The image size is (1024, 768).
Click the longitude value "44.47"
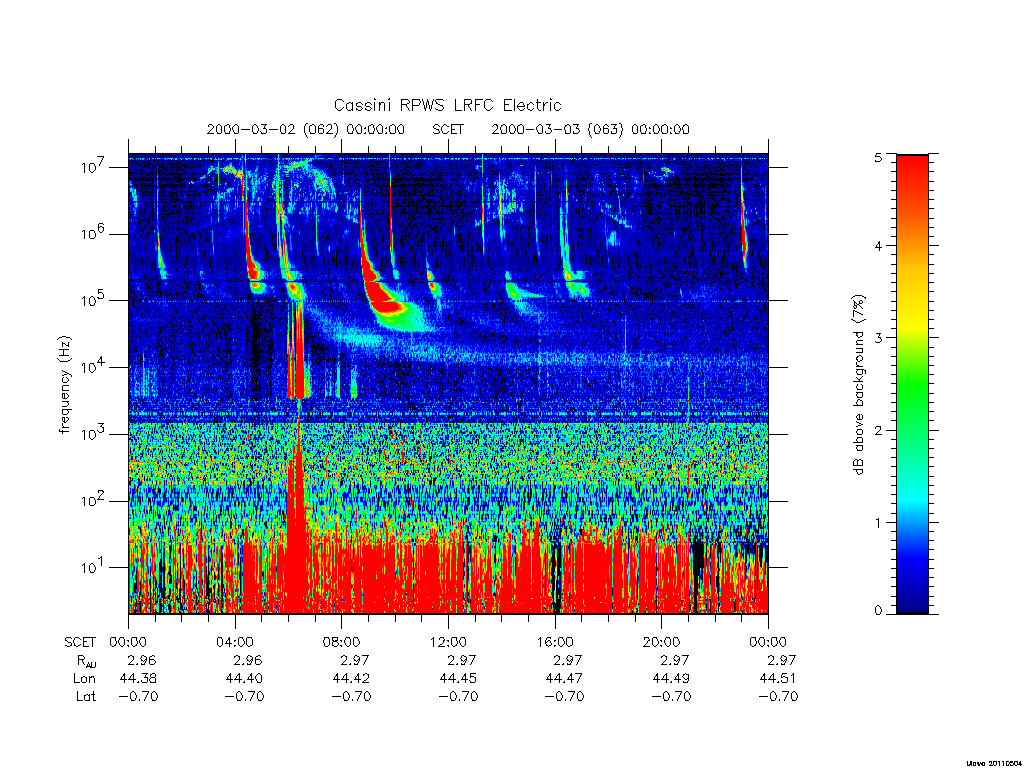click(564, 679)
